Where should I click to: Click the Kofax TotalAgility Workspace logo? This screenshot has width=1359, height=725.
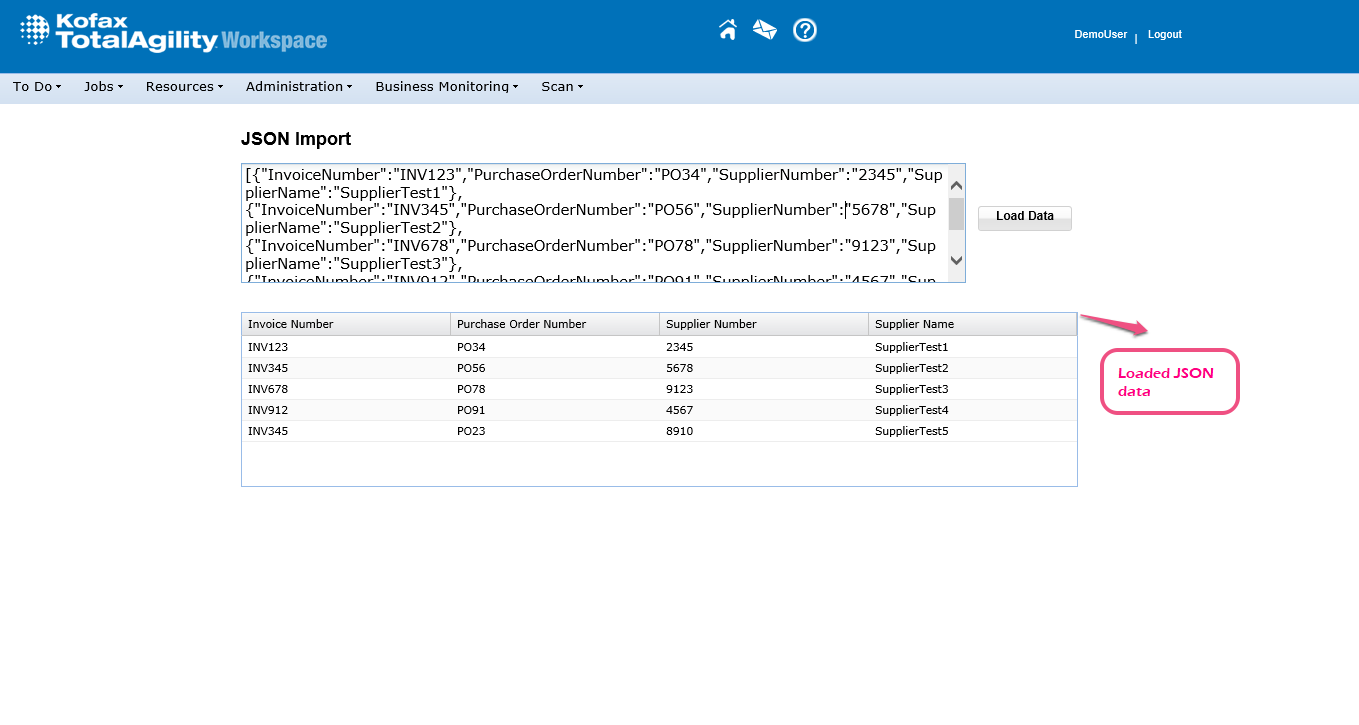[173, 33]
